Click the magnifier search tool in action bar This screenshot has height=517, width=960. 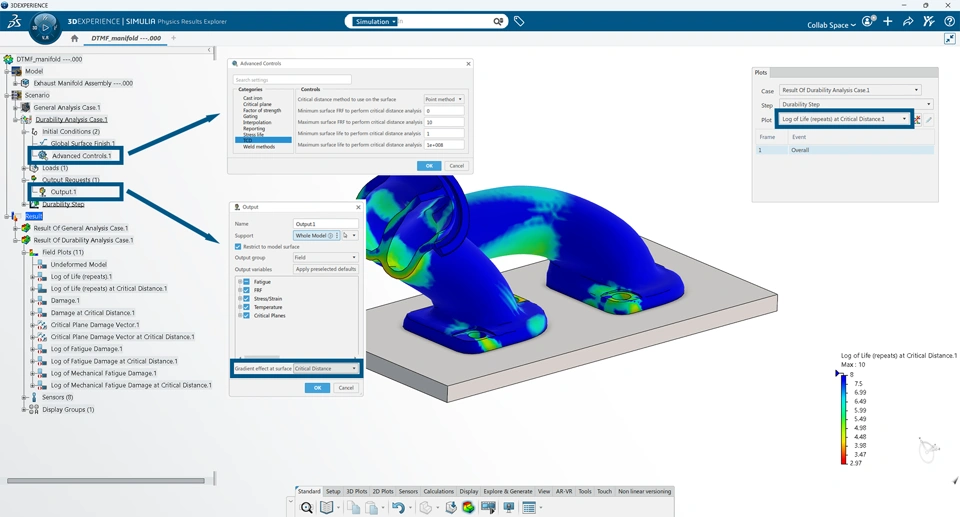pos(307,507)
